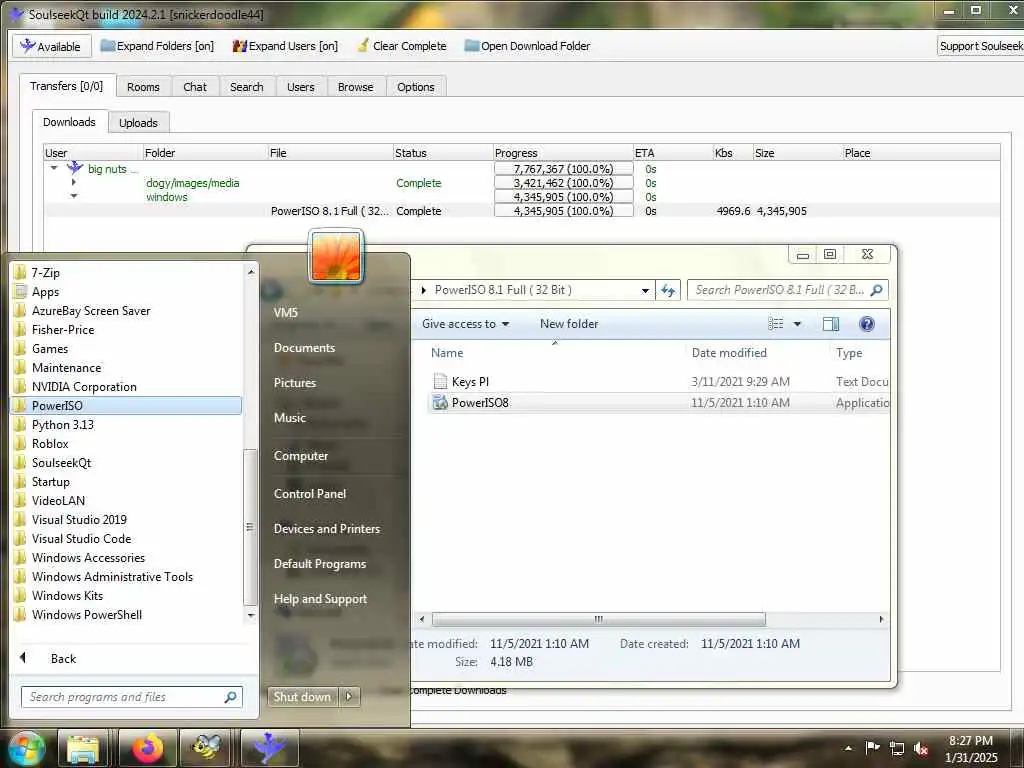1024x768 pixels.
Task: Click the bird icon beside big nuts
Action: click(x=74, y=168)
